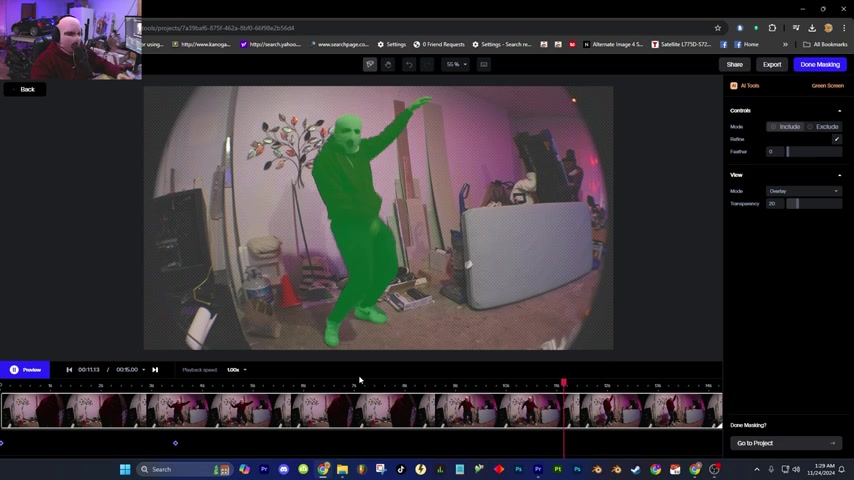The width and height of the screenshot is (854, 480).
Task: Click the red playhead marker on timeline
Action: click(x=564, y=382)
